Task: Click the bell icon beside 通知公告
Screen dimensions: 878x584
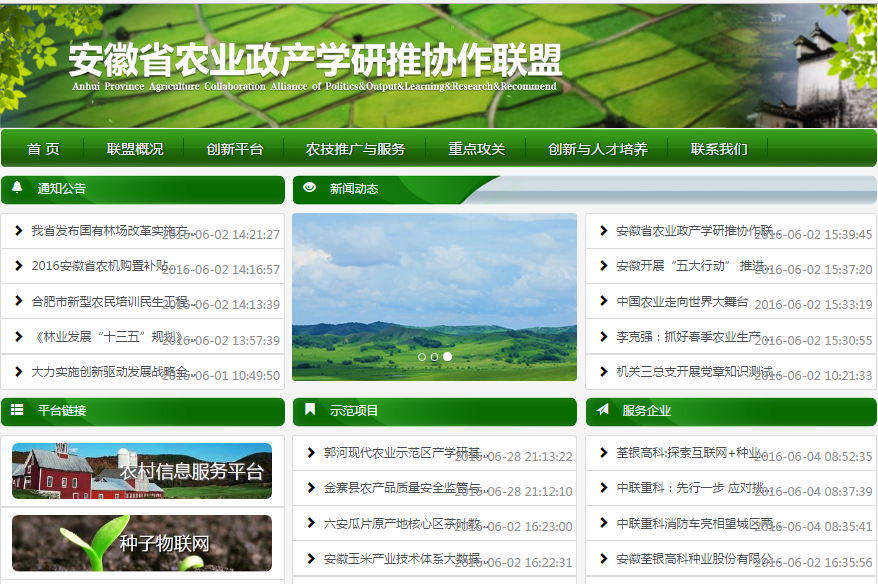Action: click(x=18, y=188)
